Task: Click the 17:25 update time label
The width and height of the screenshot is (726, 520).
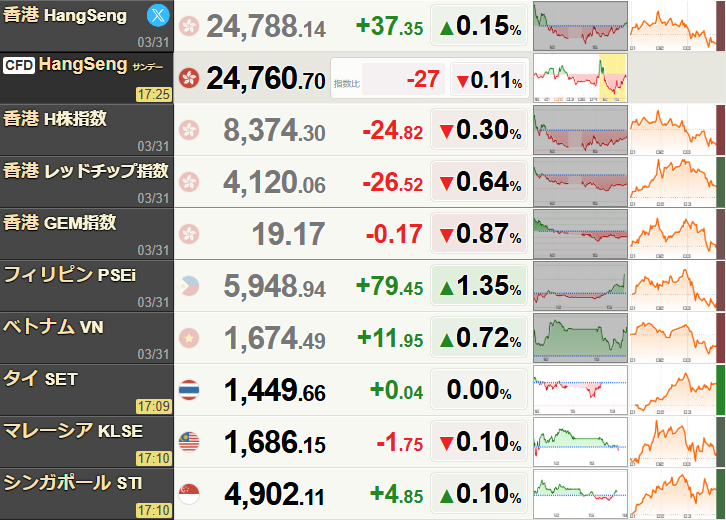Action: coord(154,94)
